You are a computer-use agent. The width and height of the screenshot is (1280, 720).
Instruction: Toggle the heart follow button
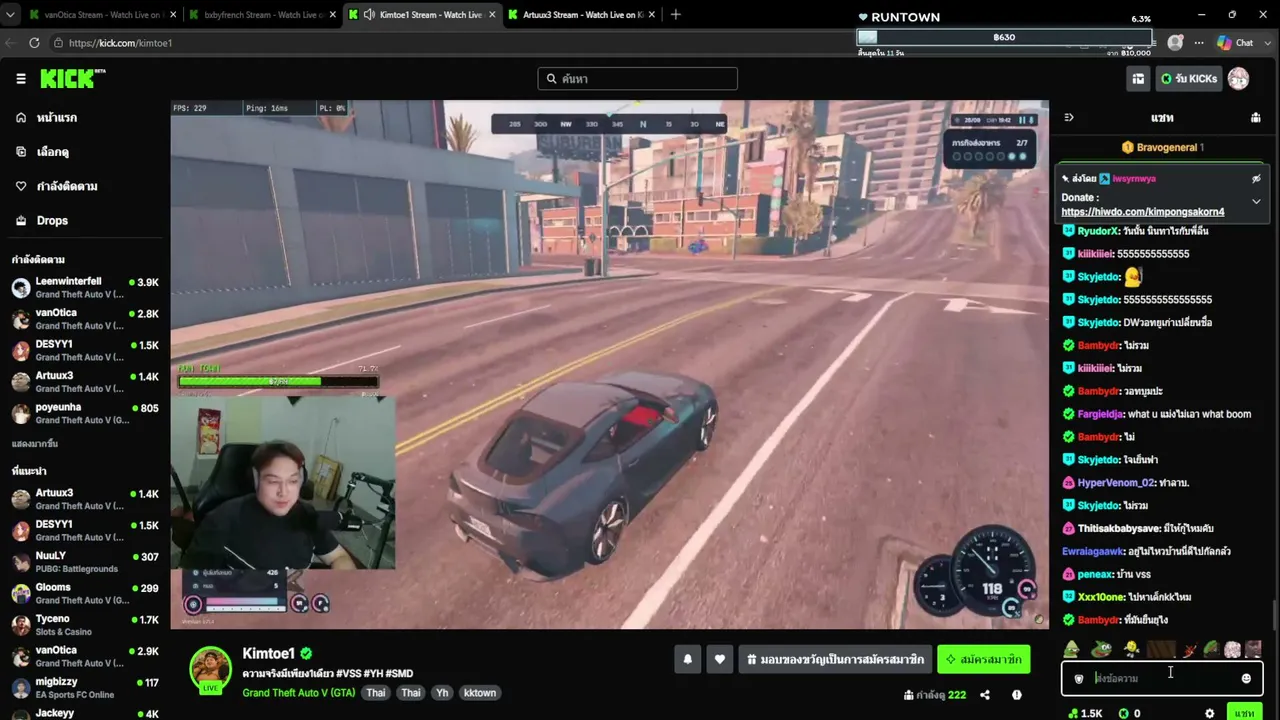click(x=719, y=659)
